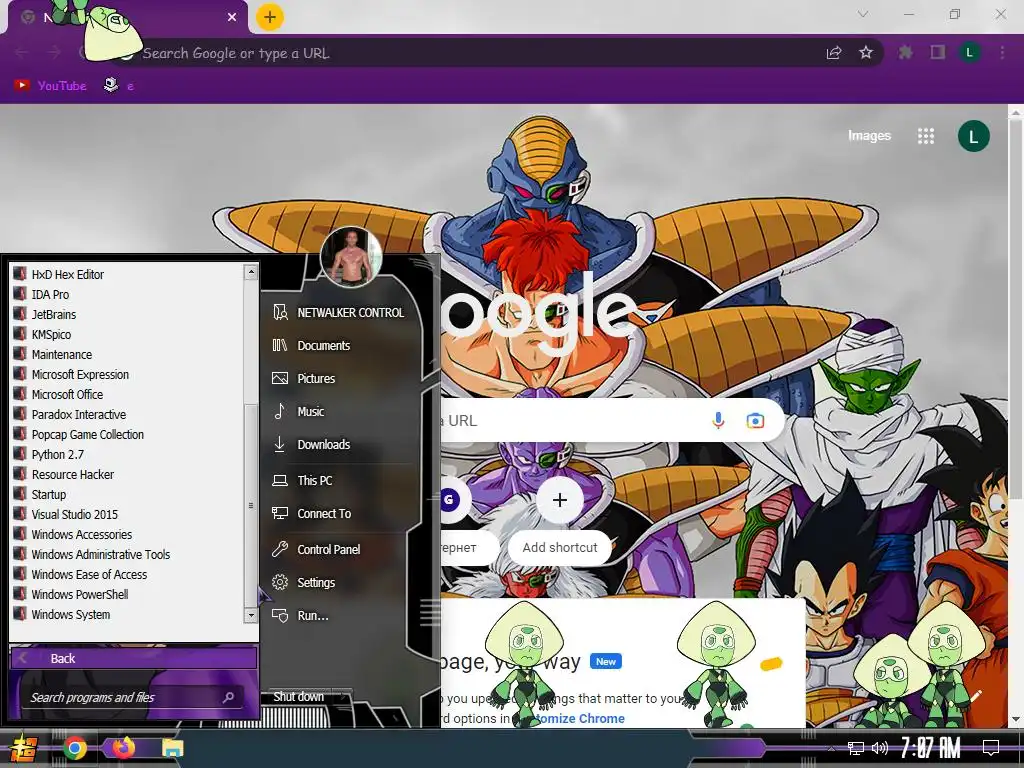Image resolution: width=1024 pixels, height=768 pixels.
Task: Toggle the Chrome side panel
Action: click(x=938, y=52)
